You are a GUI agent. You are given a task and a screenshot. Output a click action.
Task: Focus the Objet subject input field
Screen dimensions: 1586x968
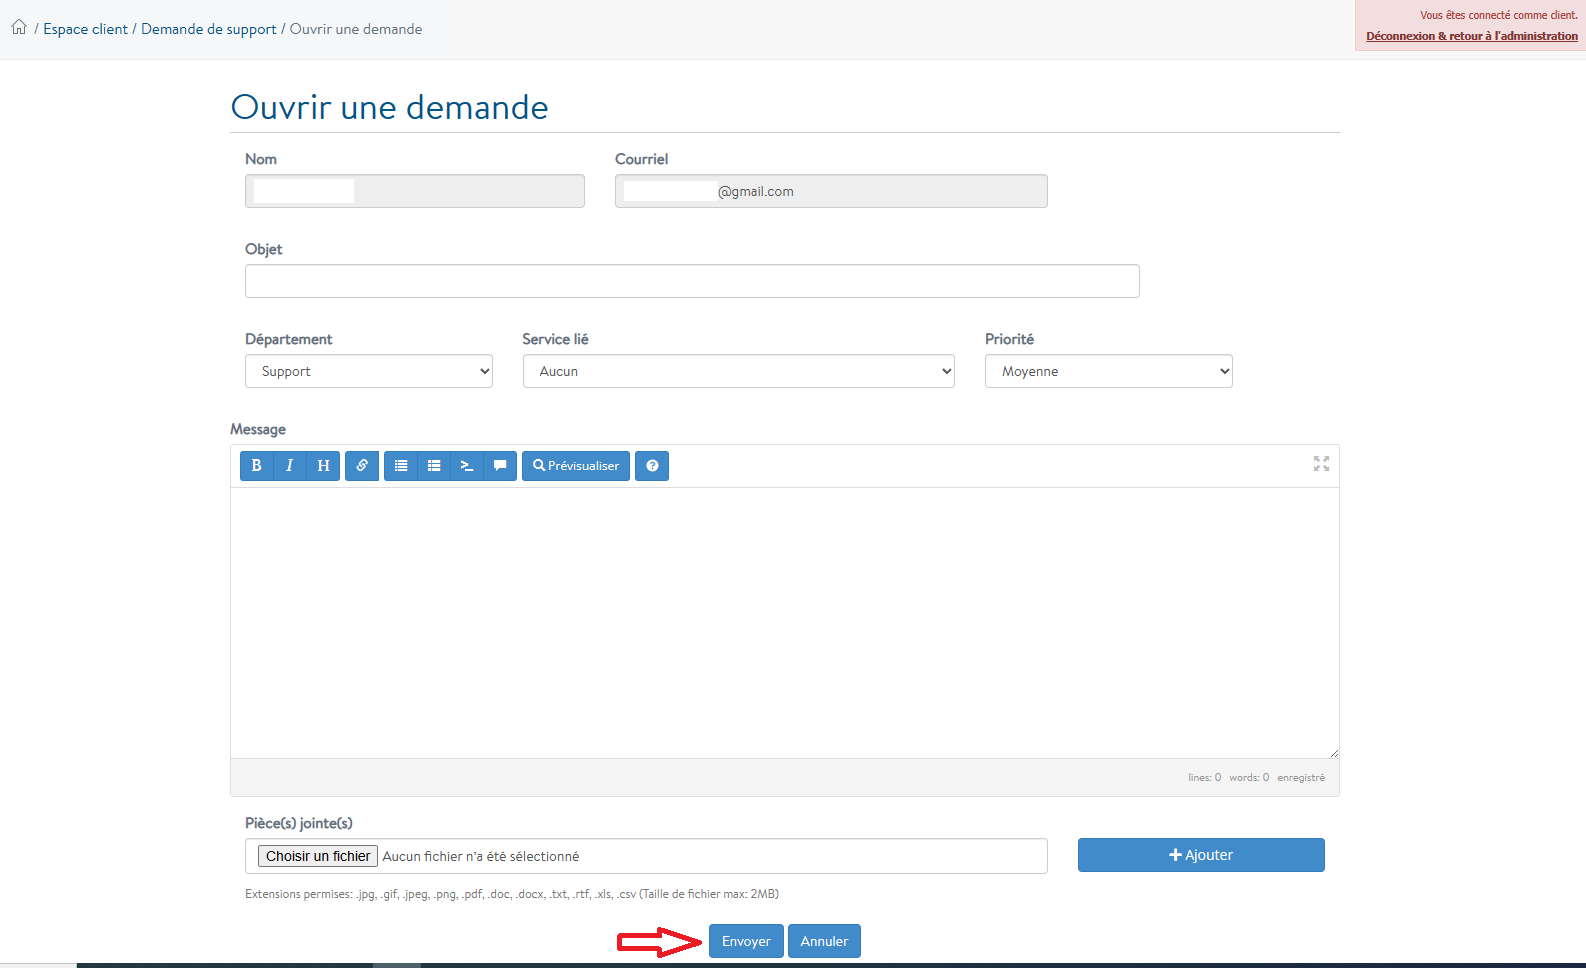tap(692, 281)
